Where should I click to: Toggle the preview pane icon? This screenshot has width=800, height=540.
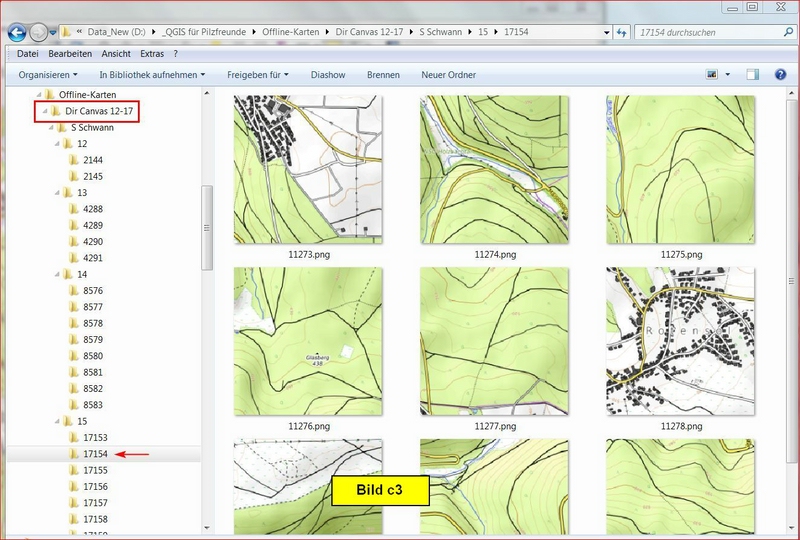[x=753, y=75]
